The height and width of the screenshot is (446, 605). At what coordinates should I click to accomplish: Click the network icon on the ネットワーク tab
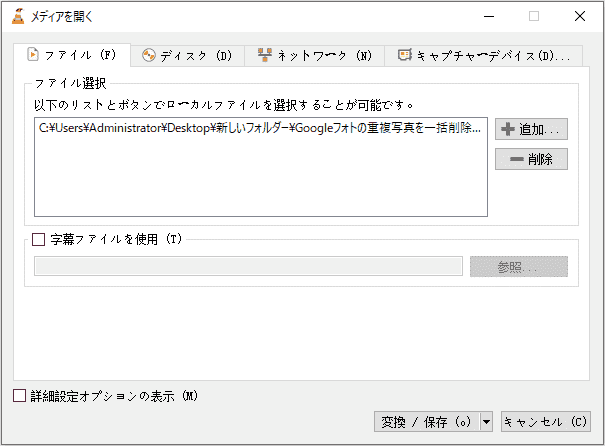click(x=265, y=56)
